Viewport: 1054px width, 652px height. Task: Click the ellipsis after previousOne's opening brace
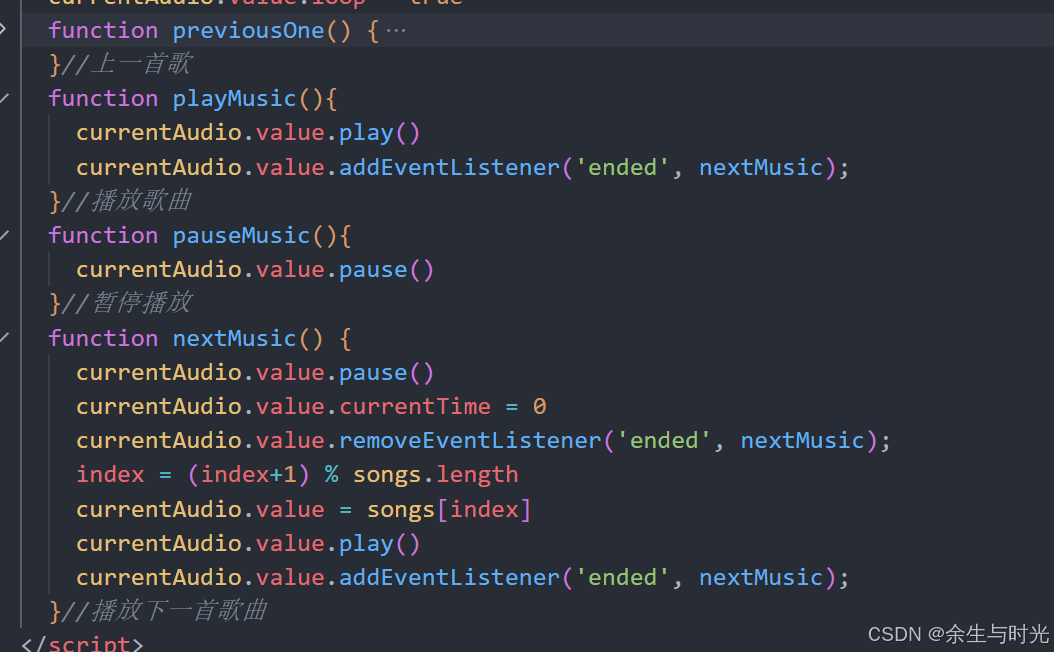pyautogui.click(x=396, y=28)
